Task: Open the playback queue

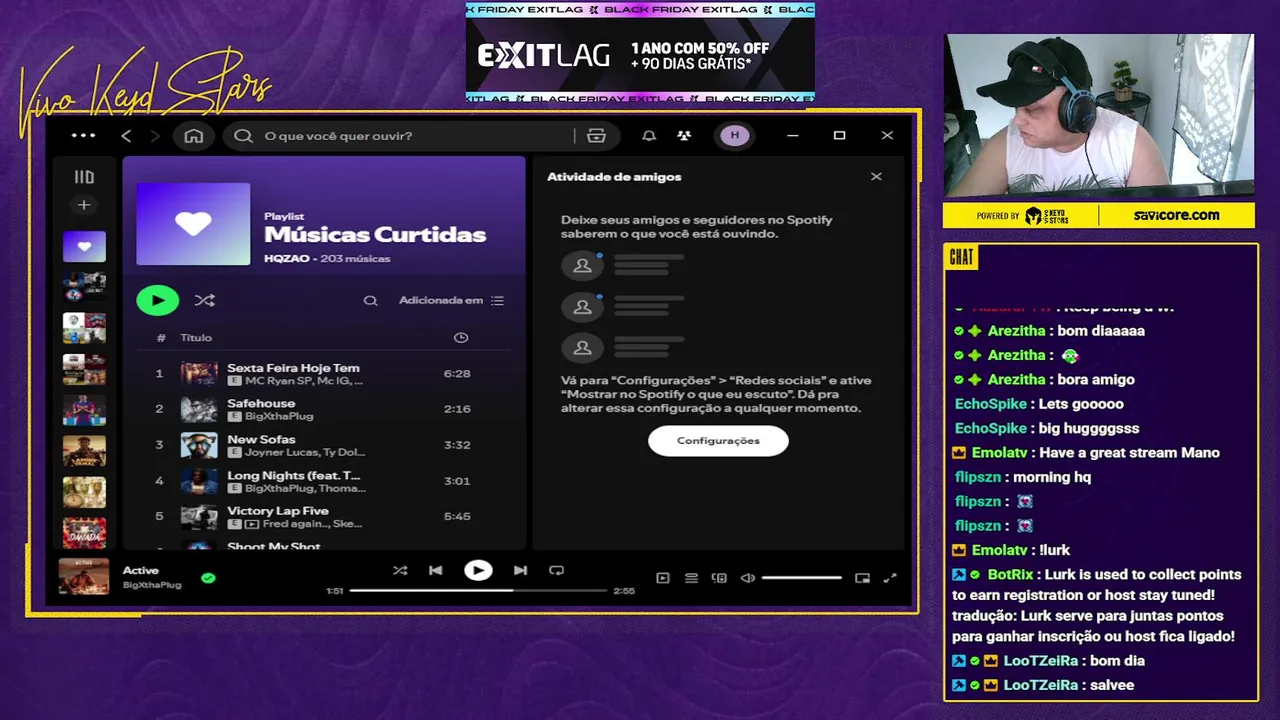Action: pos(691,578)
